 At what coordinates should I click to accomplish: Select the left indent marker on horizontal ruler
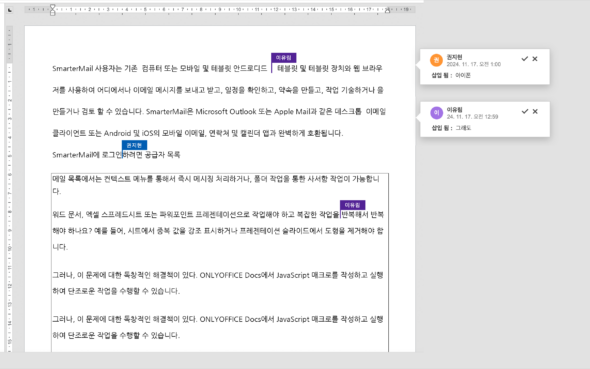[53, 10]
